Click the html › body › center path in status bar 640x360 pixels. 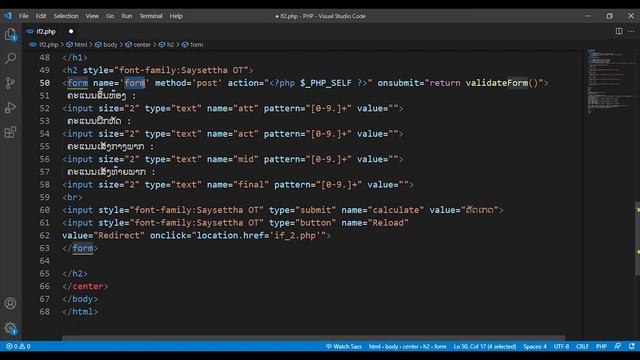pos(407,347)
